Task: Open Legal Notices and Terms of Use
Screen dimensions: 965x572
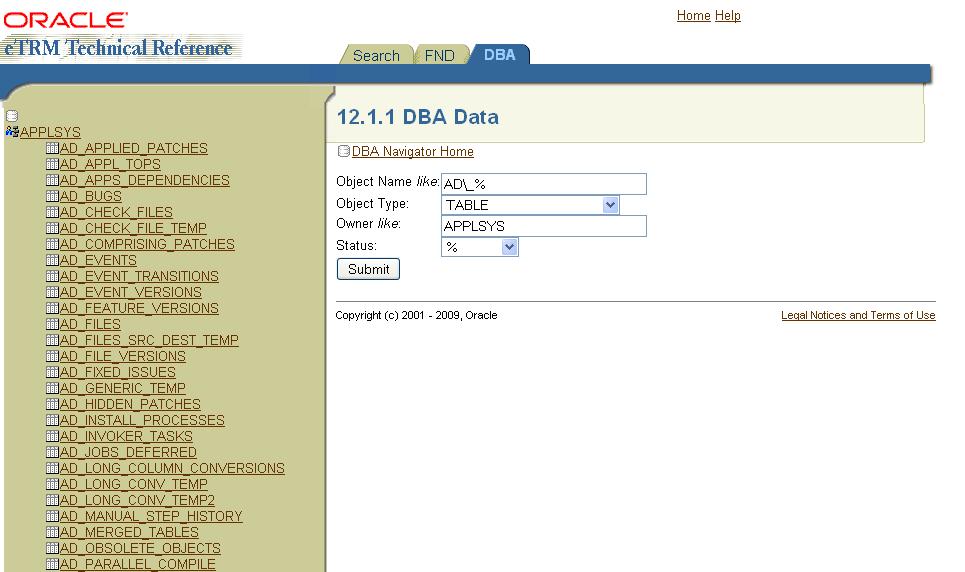Action: [x=858, y=315]
